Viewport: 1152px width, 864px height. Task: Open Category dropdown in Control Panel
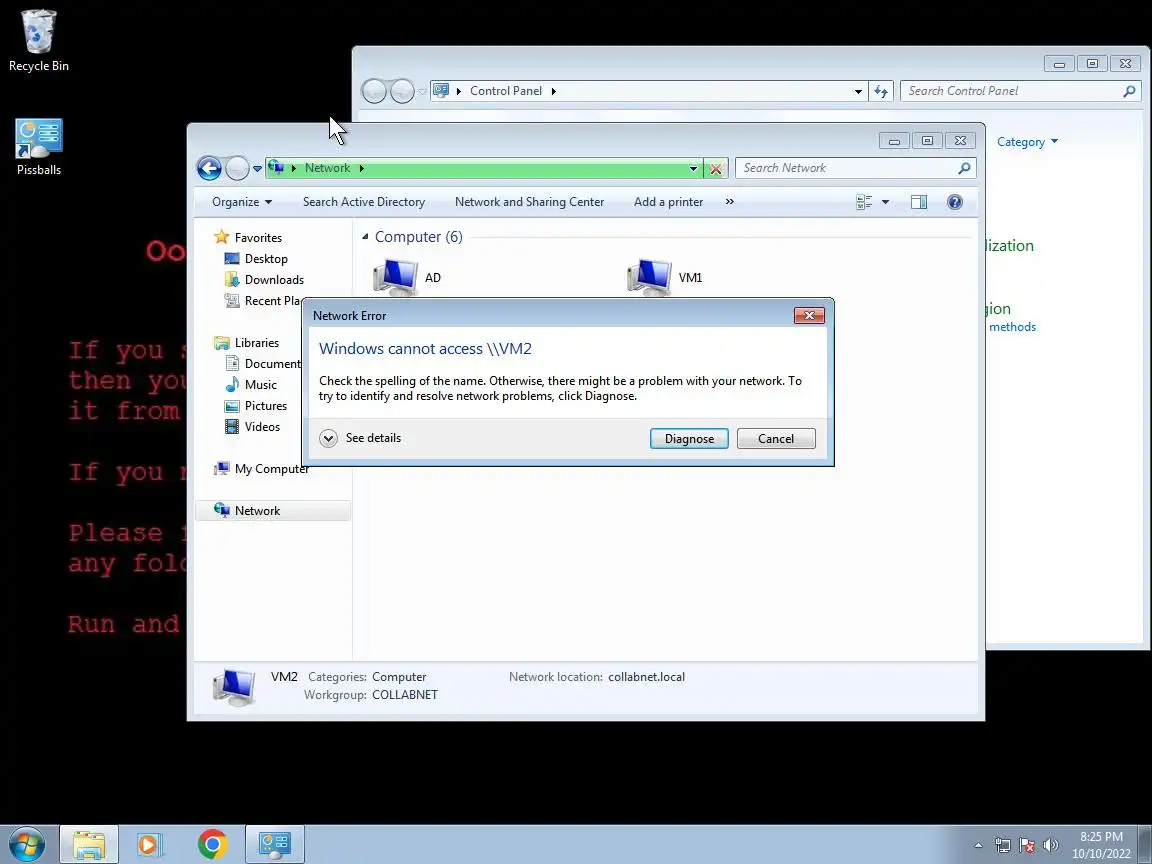[1027, 142]
